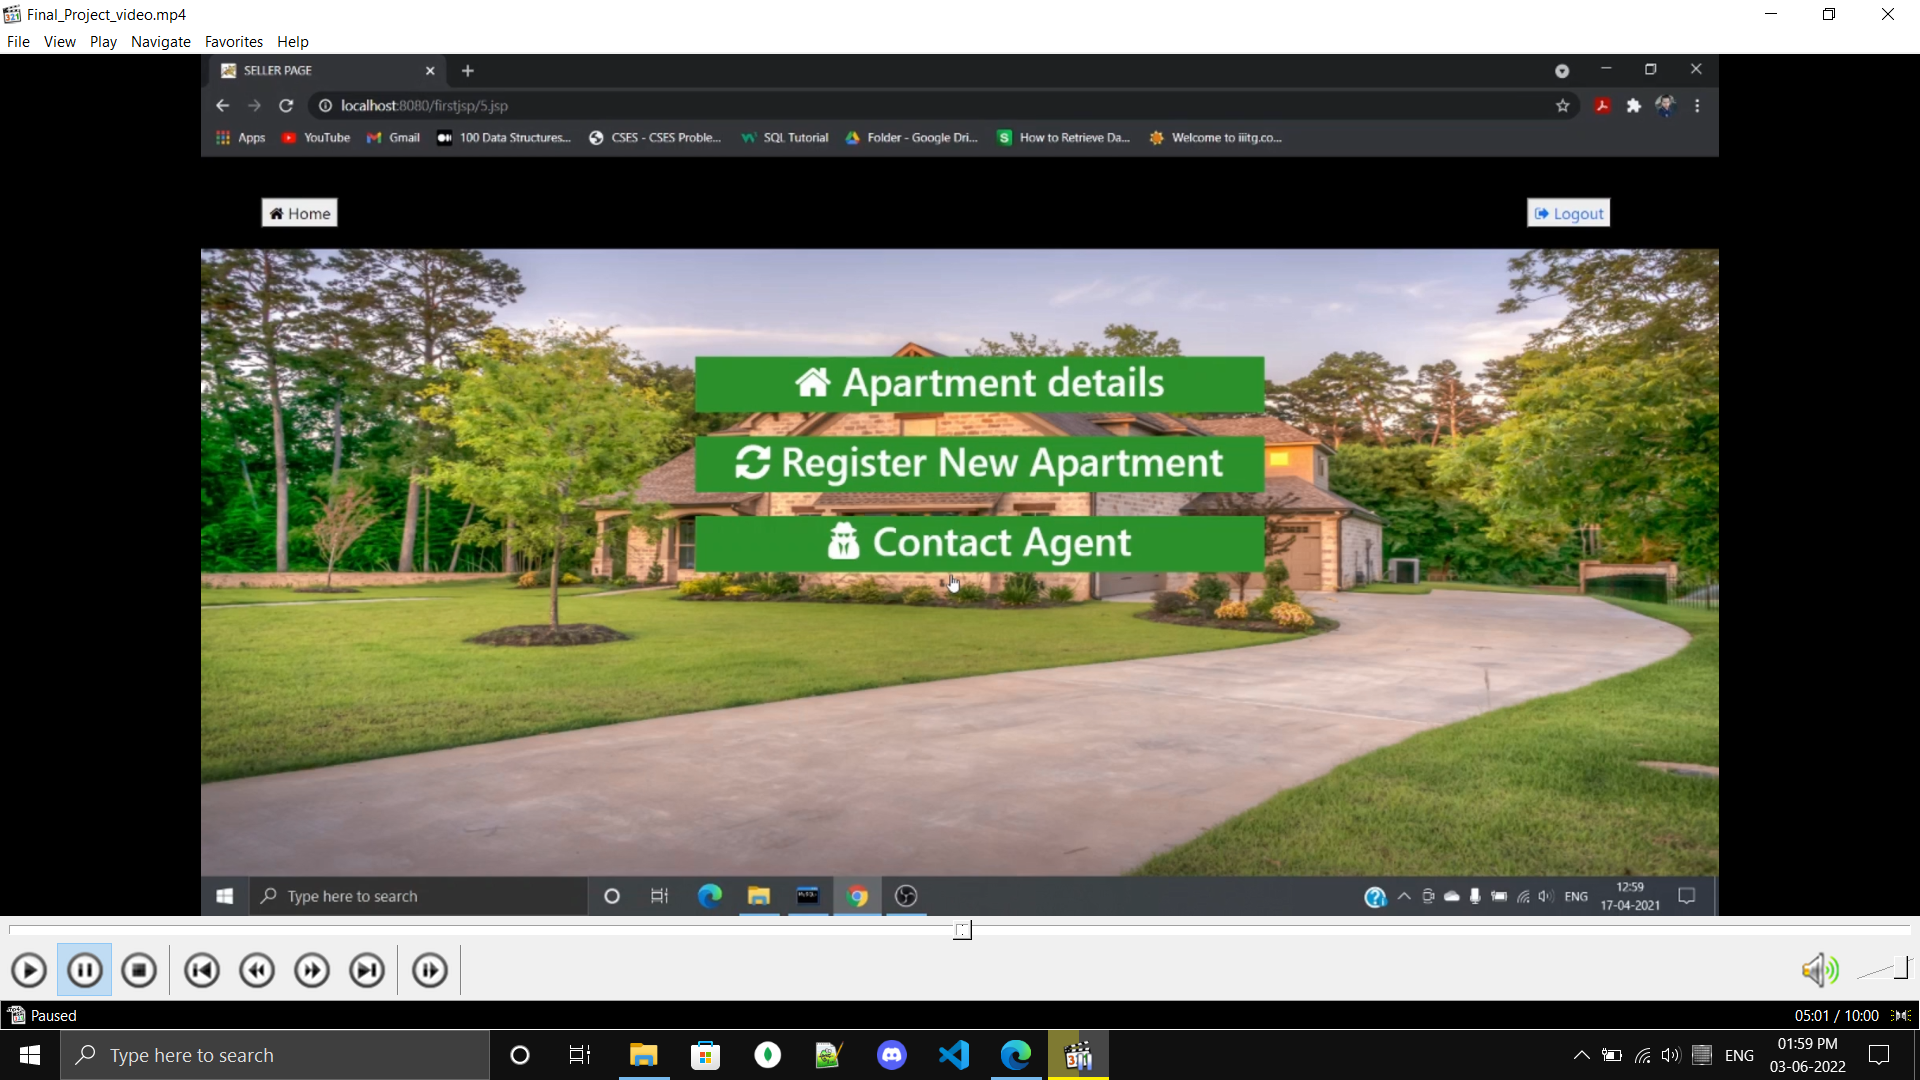Open the File menu
The width and height of the screenshot is (1920, 1080).
18,42
